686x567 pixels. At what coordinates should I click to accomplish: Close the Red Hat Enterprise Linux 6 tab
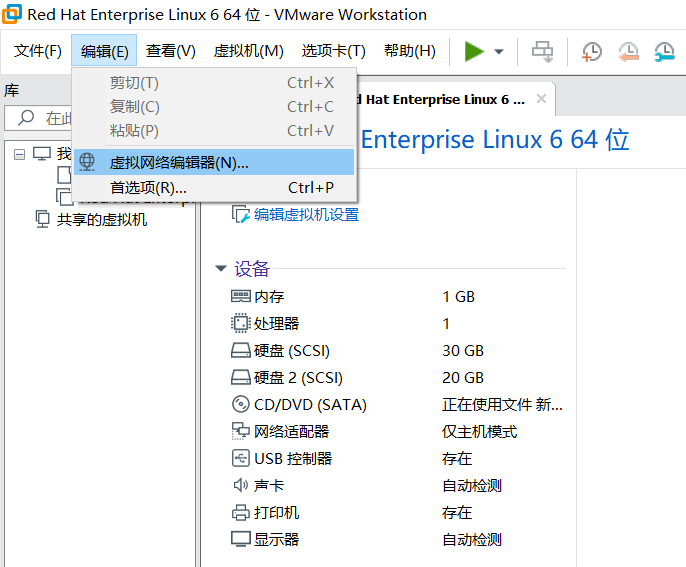pyautogui.click(x=541, y=99)
